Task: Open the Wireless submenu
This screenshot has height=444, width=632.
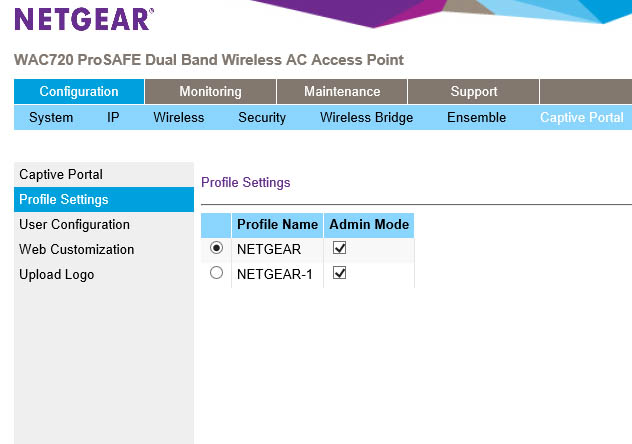Action: pos(179,118)
